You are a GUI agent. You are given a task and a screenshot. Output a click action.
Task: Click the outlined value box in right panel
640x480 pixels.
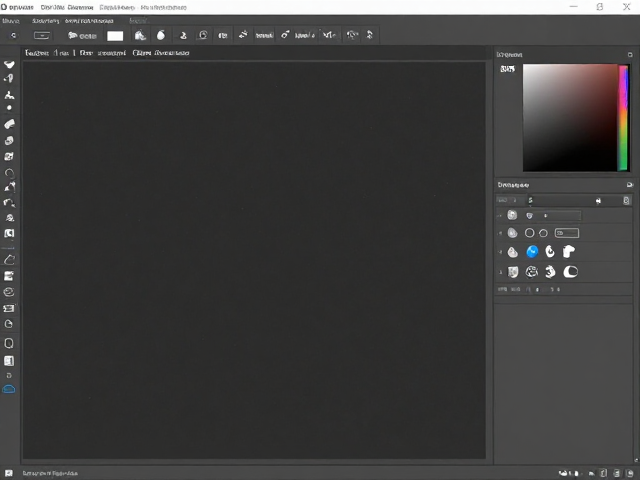(x=567, y=233)
